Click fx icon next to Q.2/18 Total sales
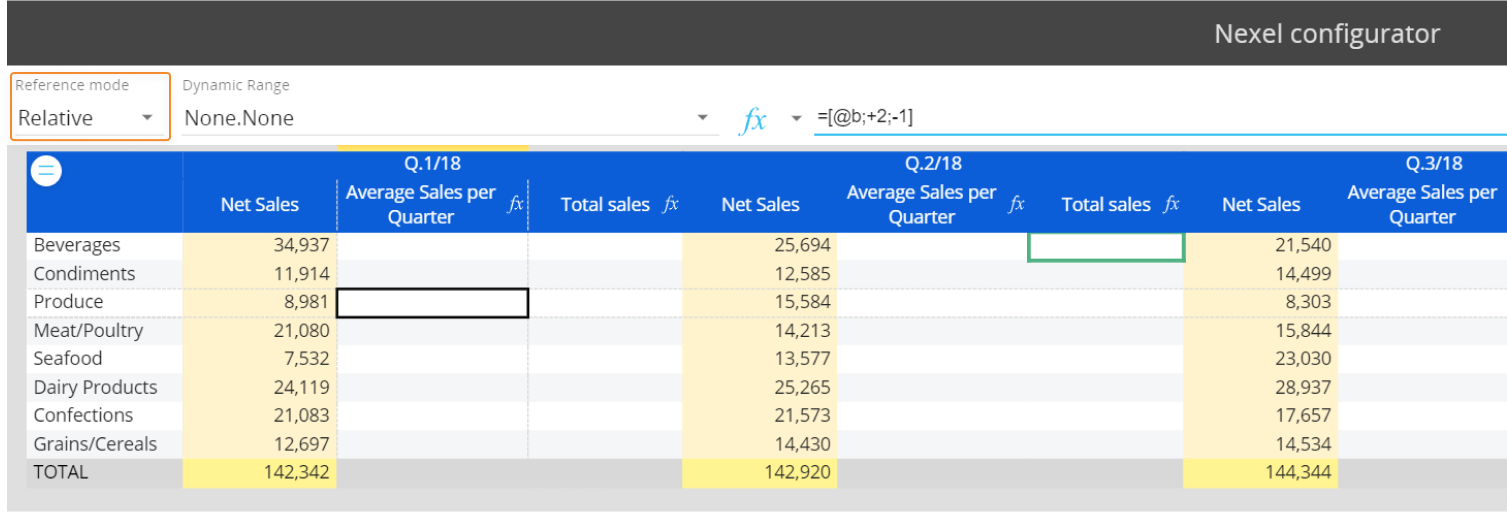Image resolution: width=1507 pixels, height=512 pixels. pos(1171,204)
